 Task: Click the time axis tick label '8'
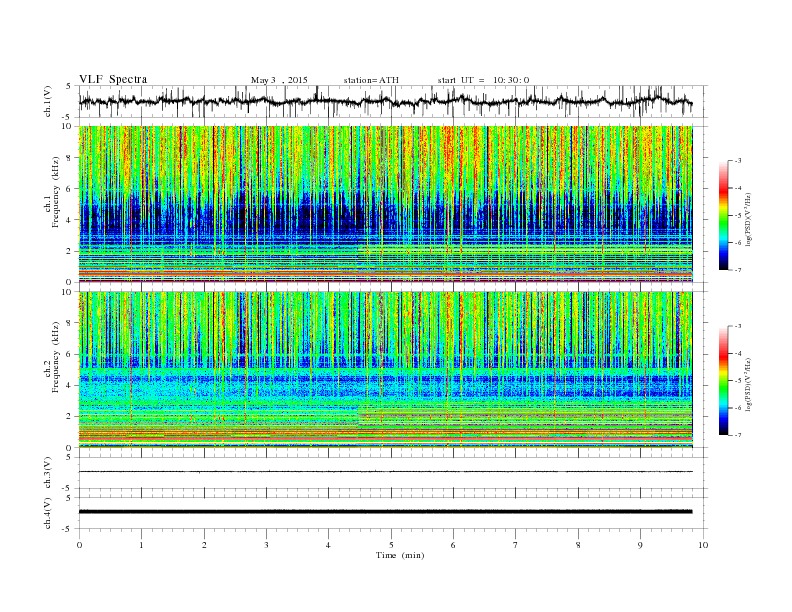pyautogui.click(x=578, y=545)
